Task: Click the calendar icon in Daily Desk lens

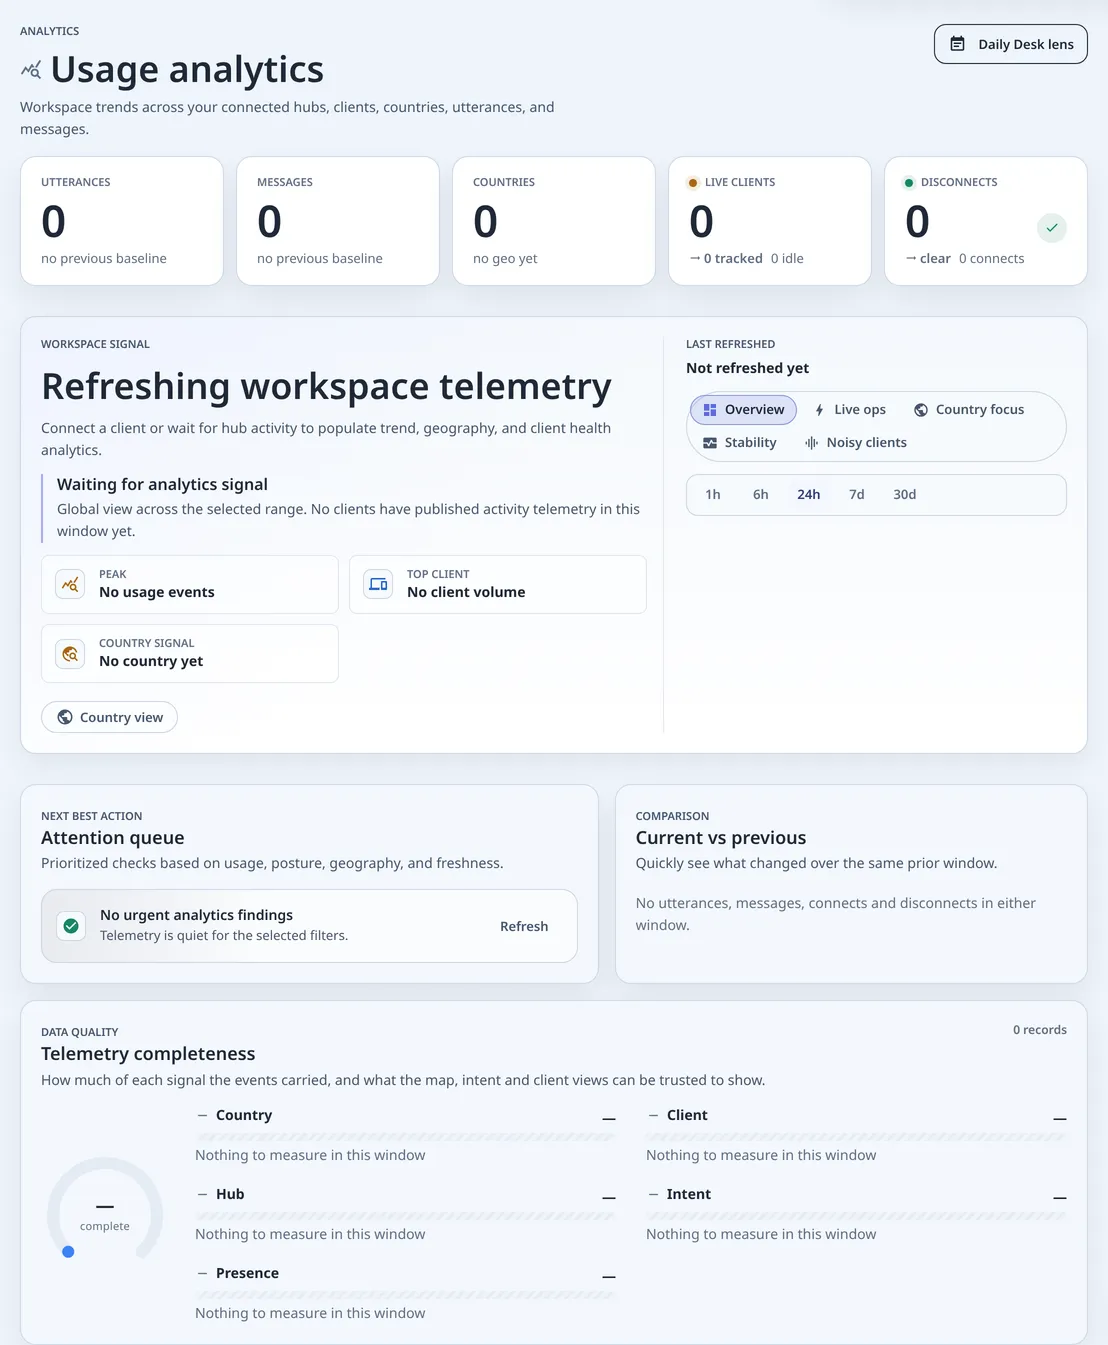Action: pos(957,44)
